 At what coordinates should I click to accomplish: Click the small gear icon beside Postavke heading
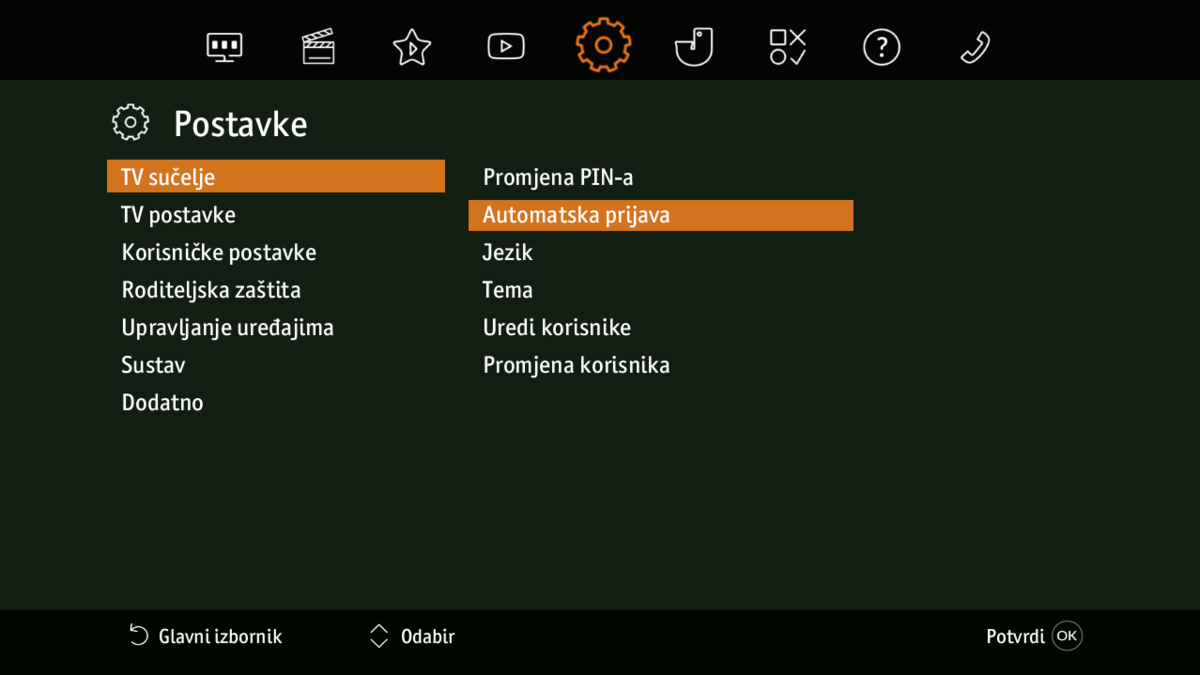click(130, 122)
